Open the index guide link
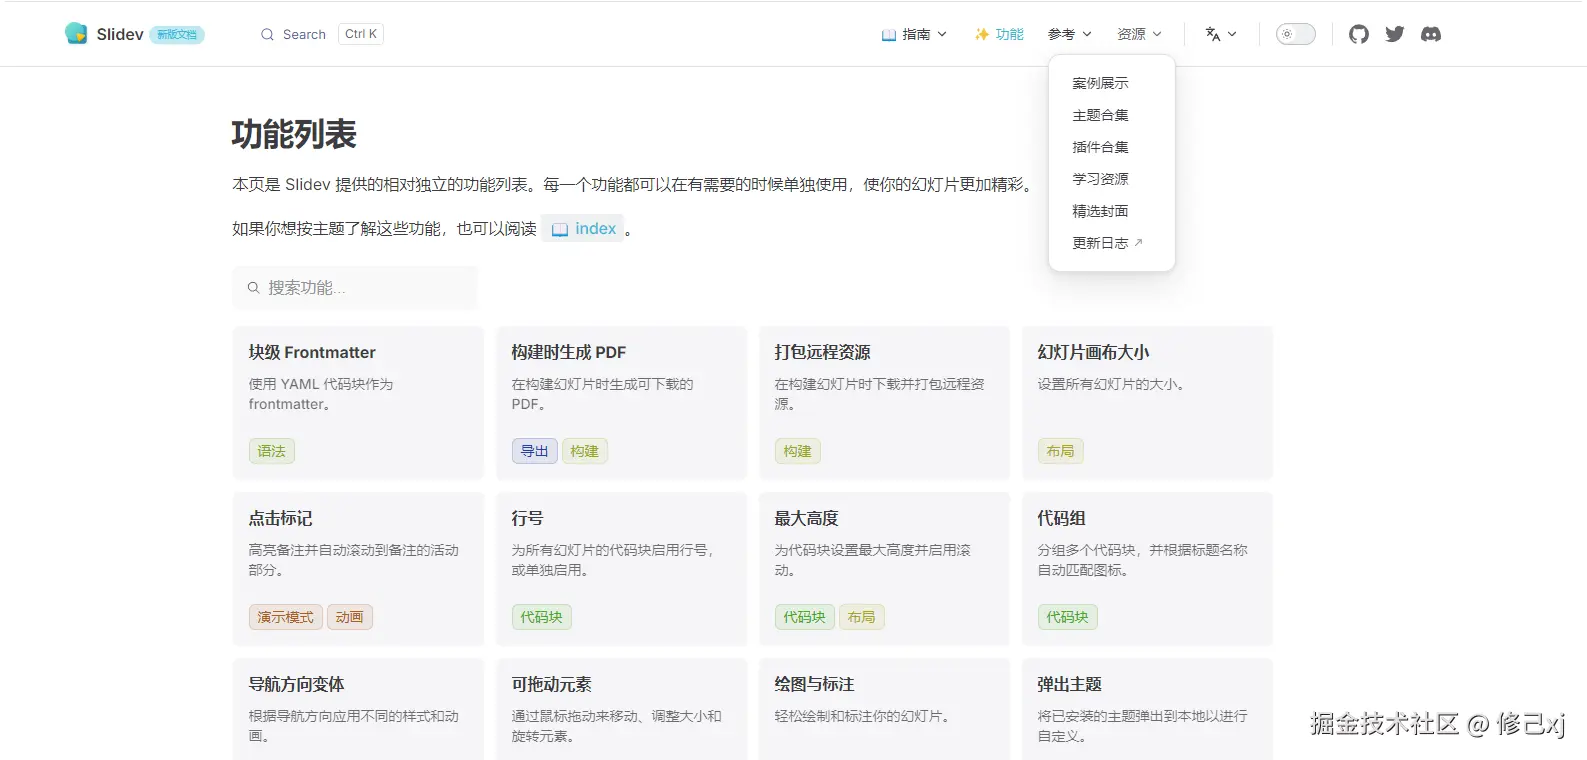 point(583,229)
